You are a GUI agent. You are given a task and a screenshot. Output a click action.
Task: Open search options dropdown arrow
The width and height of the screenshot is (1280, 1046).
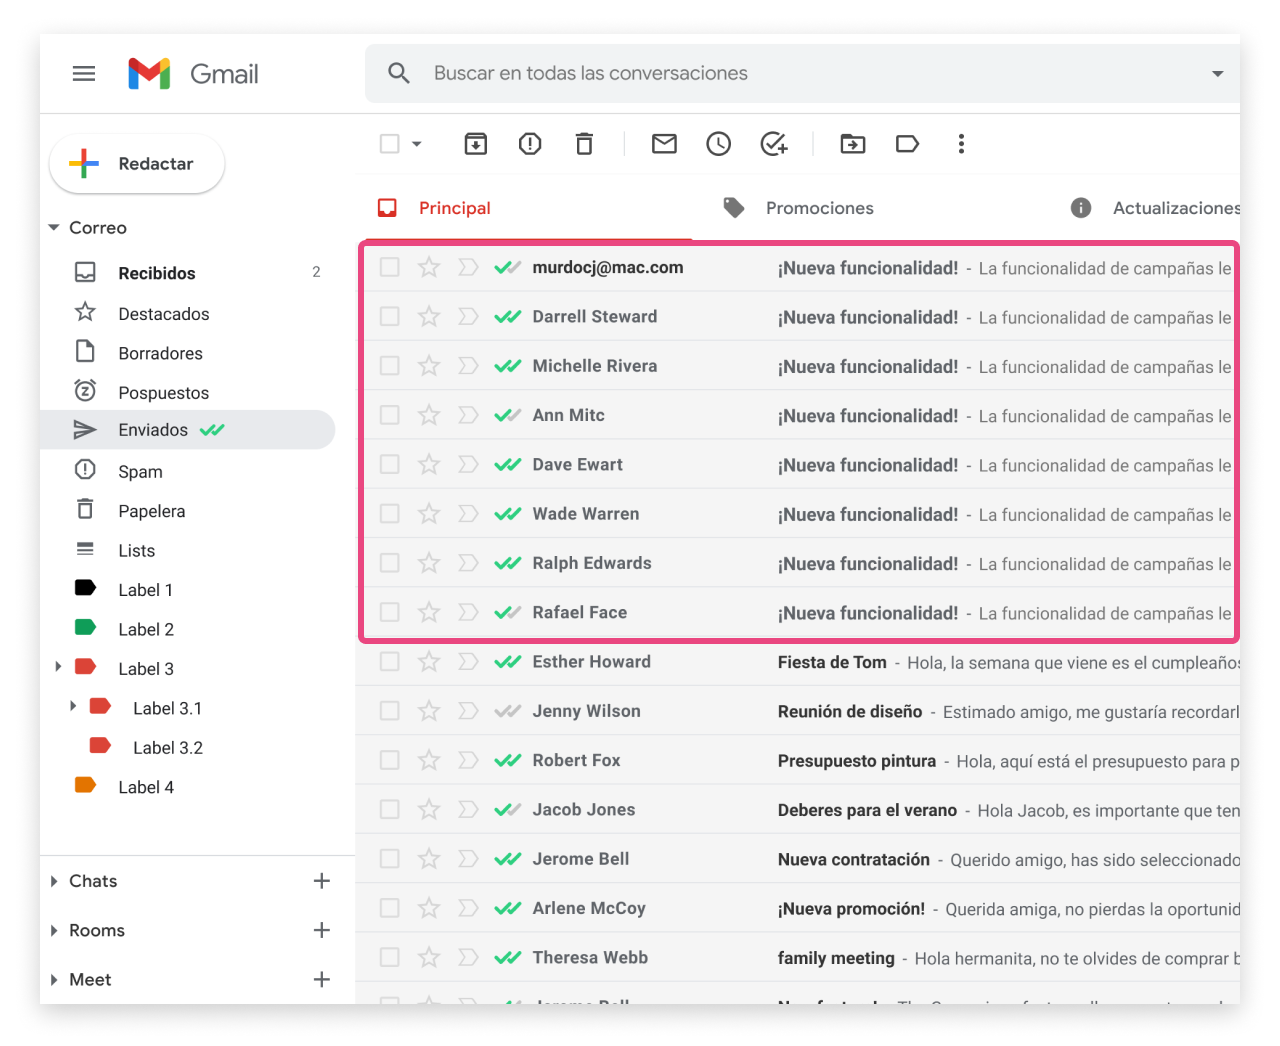click(1217, 74)
